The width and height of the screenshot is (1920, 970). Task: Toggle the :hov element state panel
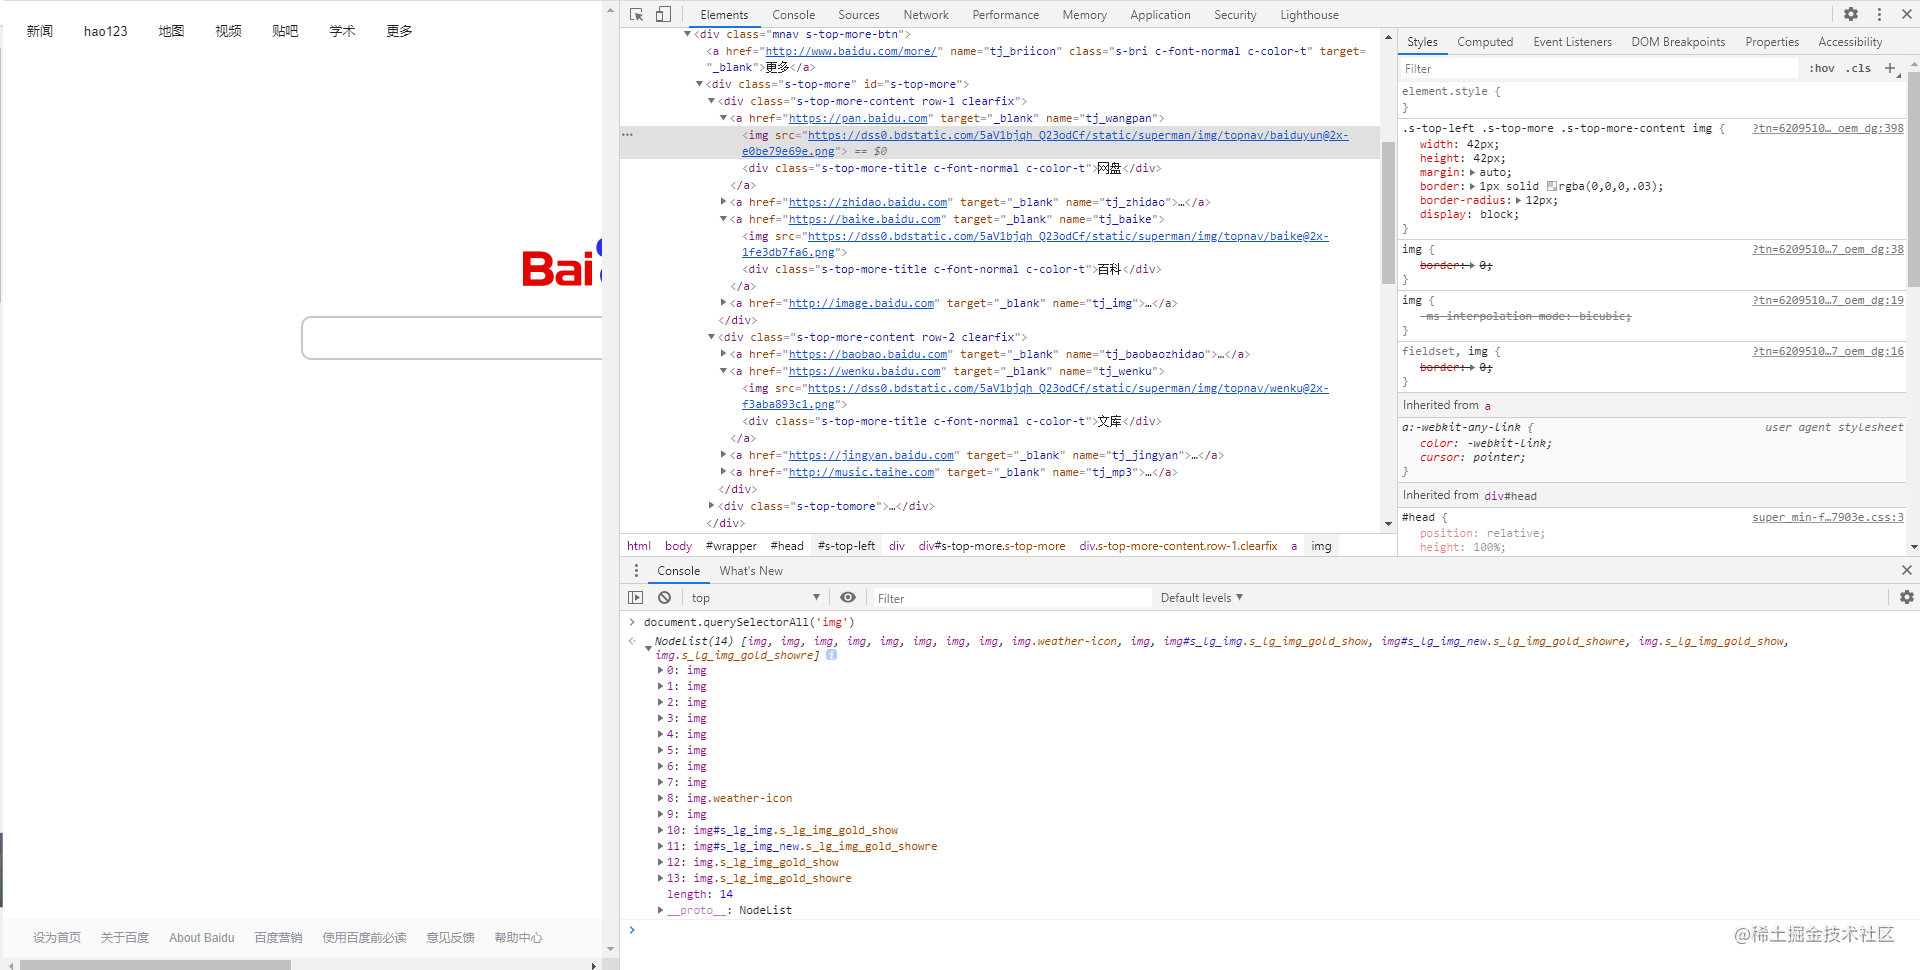[1822, 68]
